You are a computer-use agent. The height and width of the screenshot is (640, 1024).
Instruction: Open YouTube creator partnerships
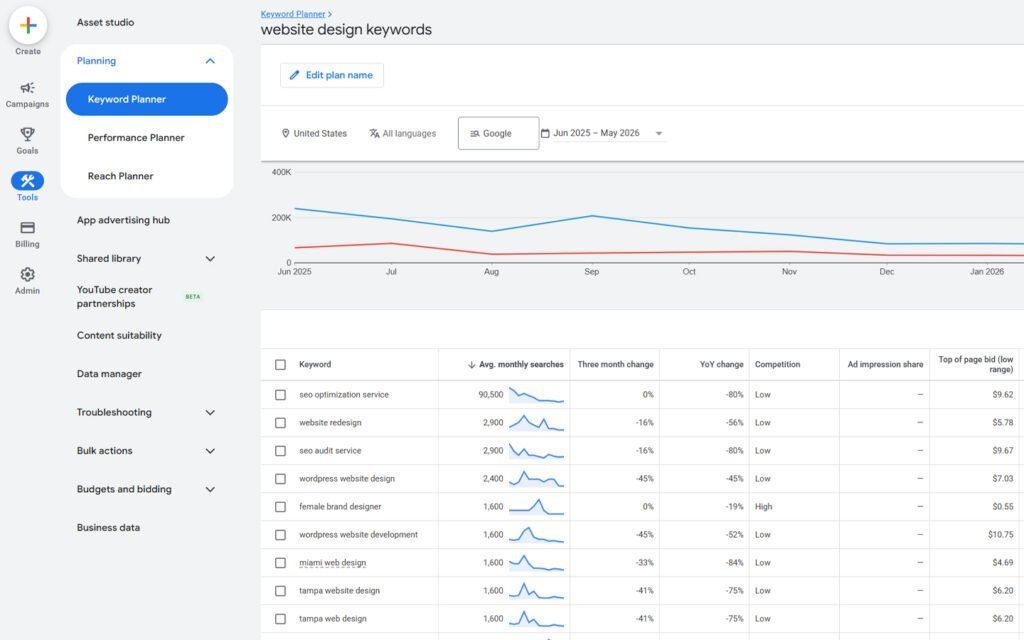(x=114, y=296)
